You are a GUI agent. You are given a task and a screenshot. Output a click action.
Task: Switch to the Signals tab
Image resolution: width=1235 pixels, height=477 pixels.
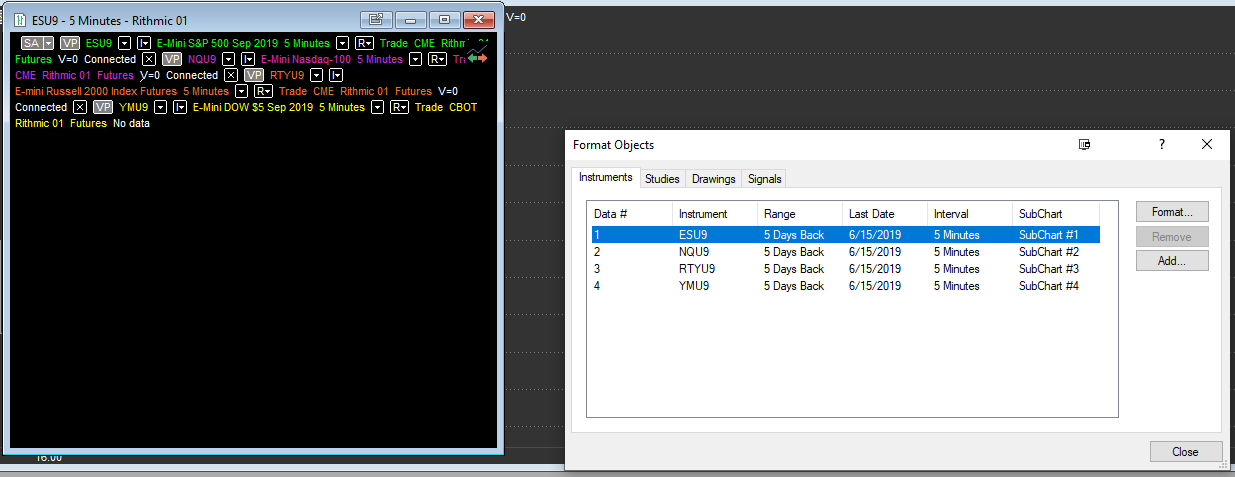pyautogui.click(x=765, y=179)
